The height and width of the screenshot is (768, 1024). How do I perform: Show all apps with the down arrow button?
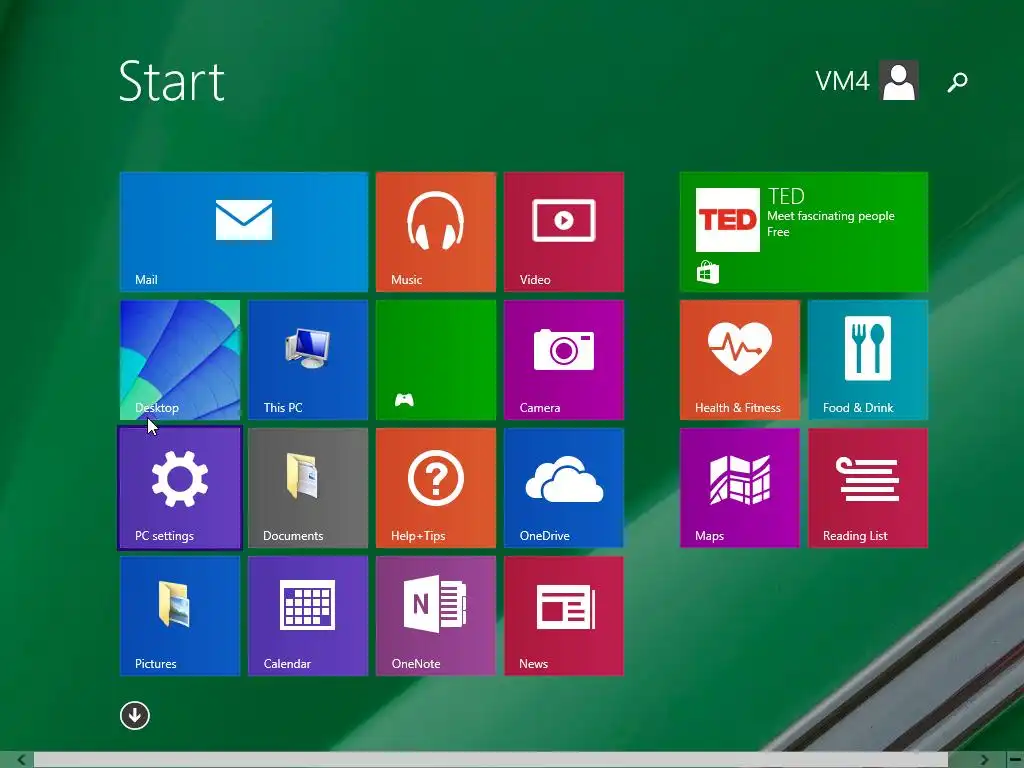click(135, 715)
